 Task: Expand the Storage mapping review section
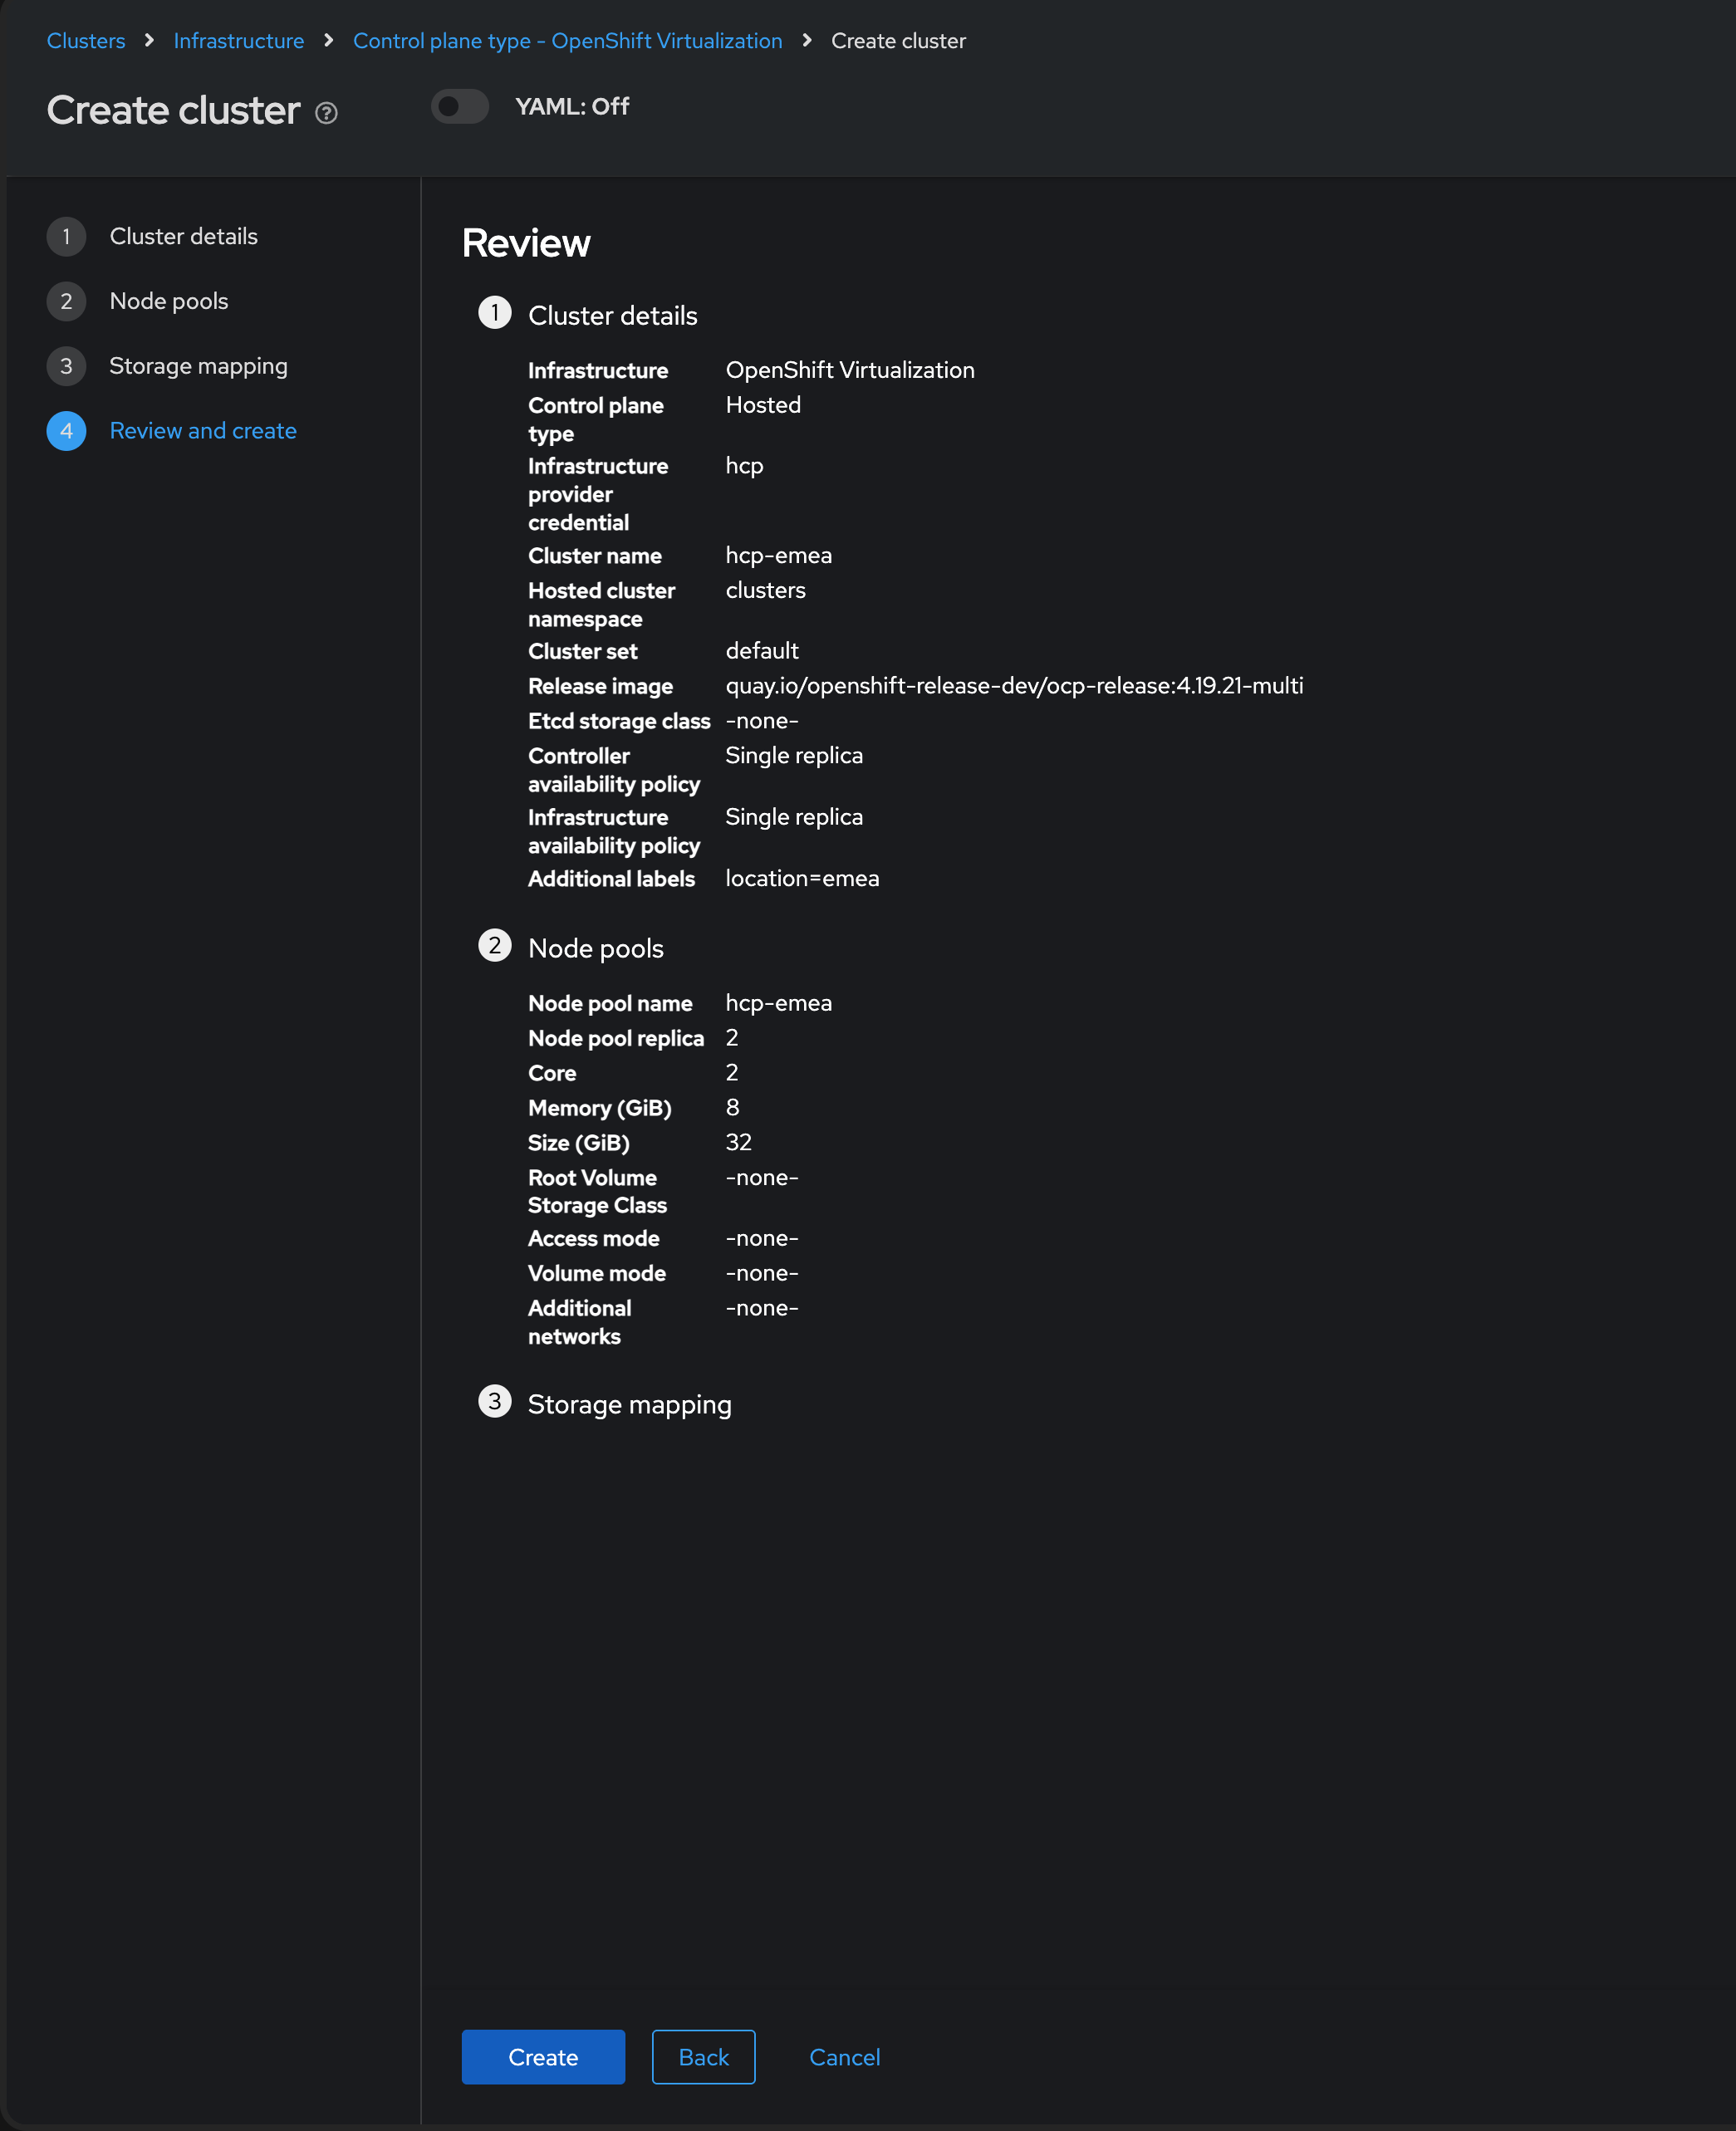pyautogui.click(x=629, y=1405)
